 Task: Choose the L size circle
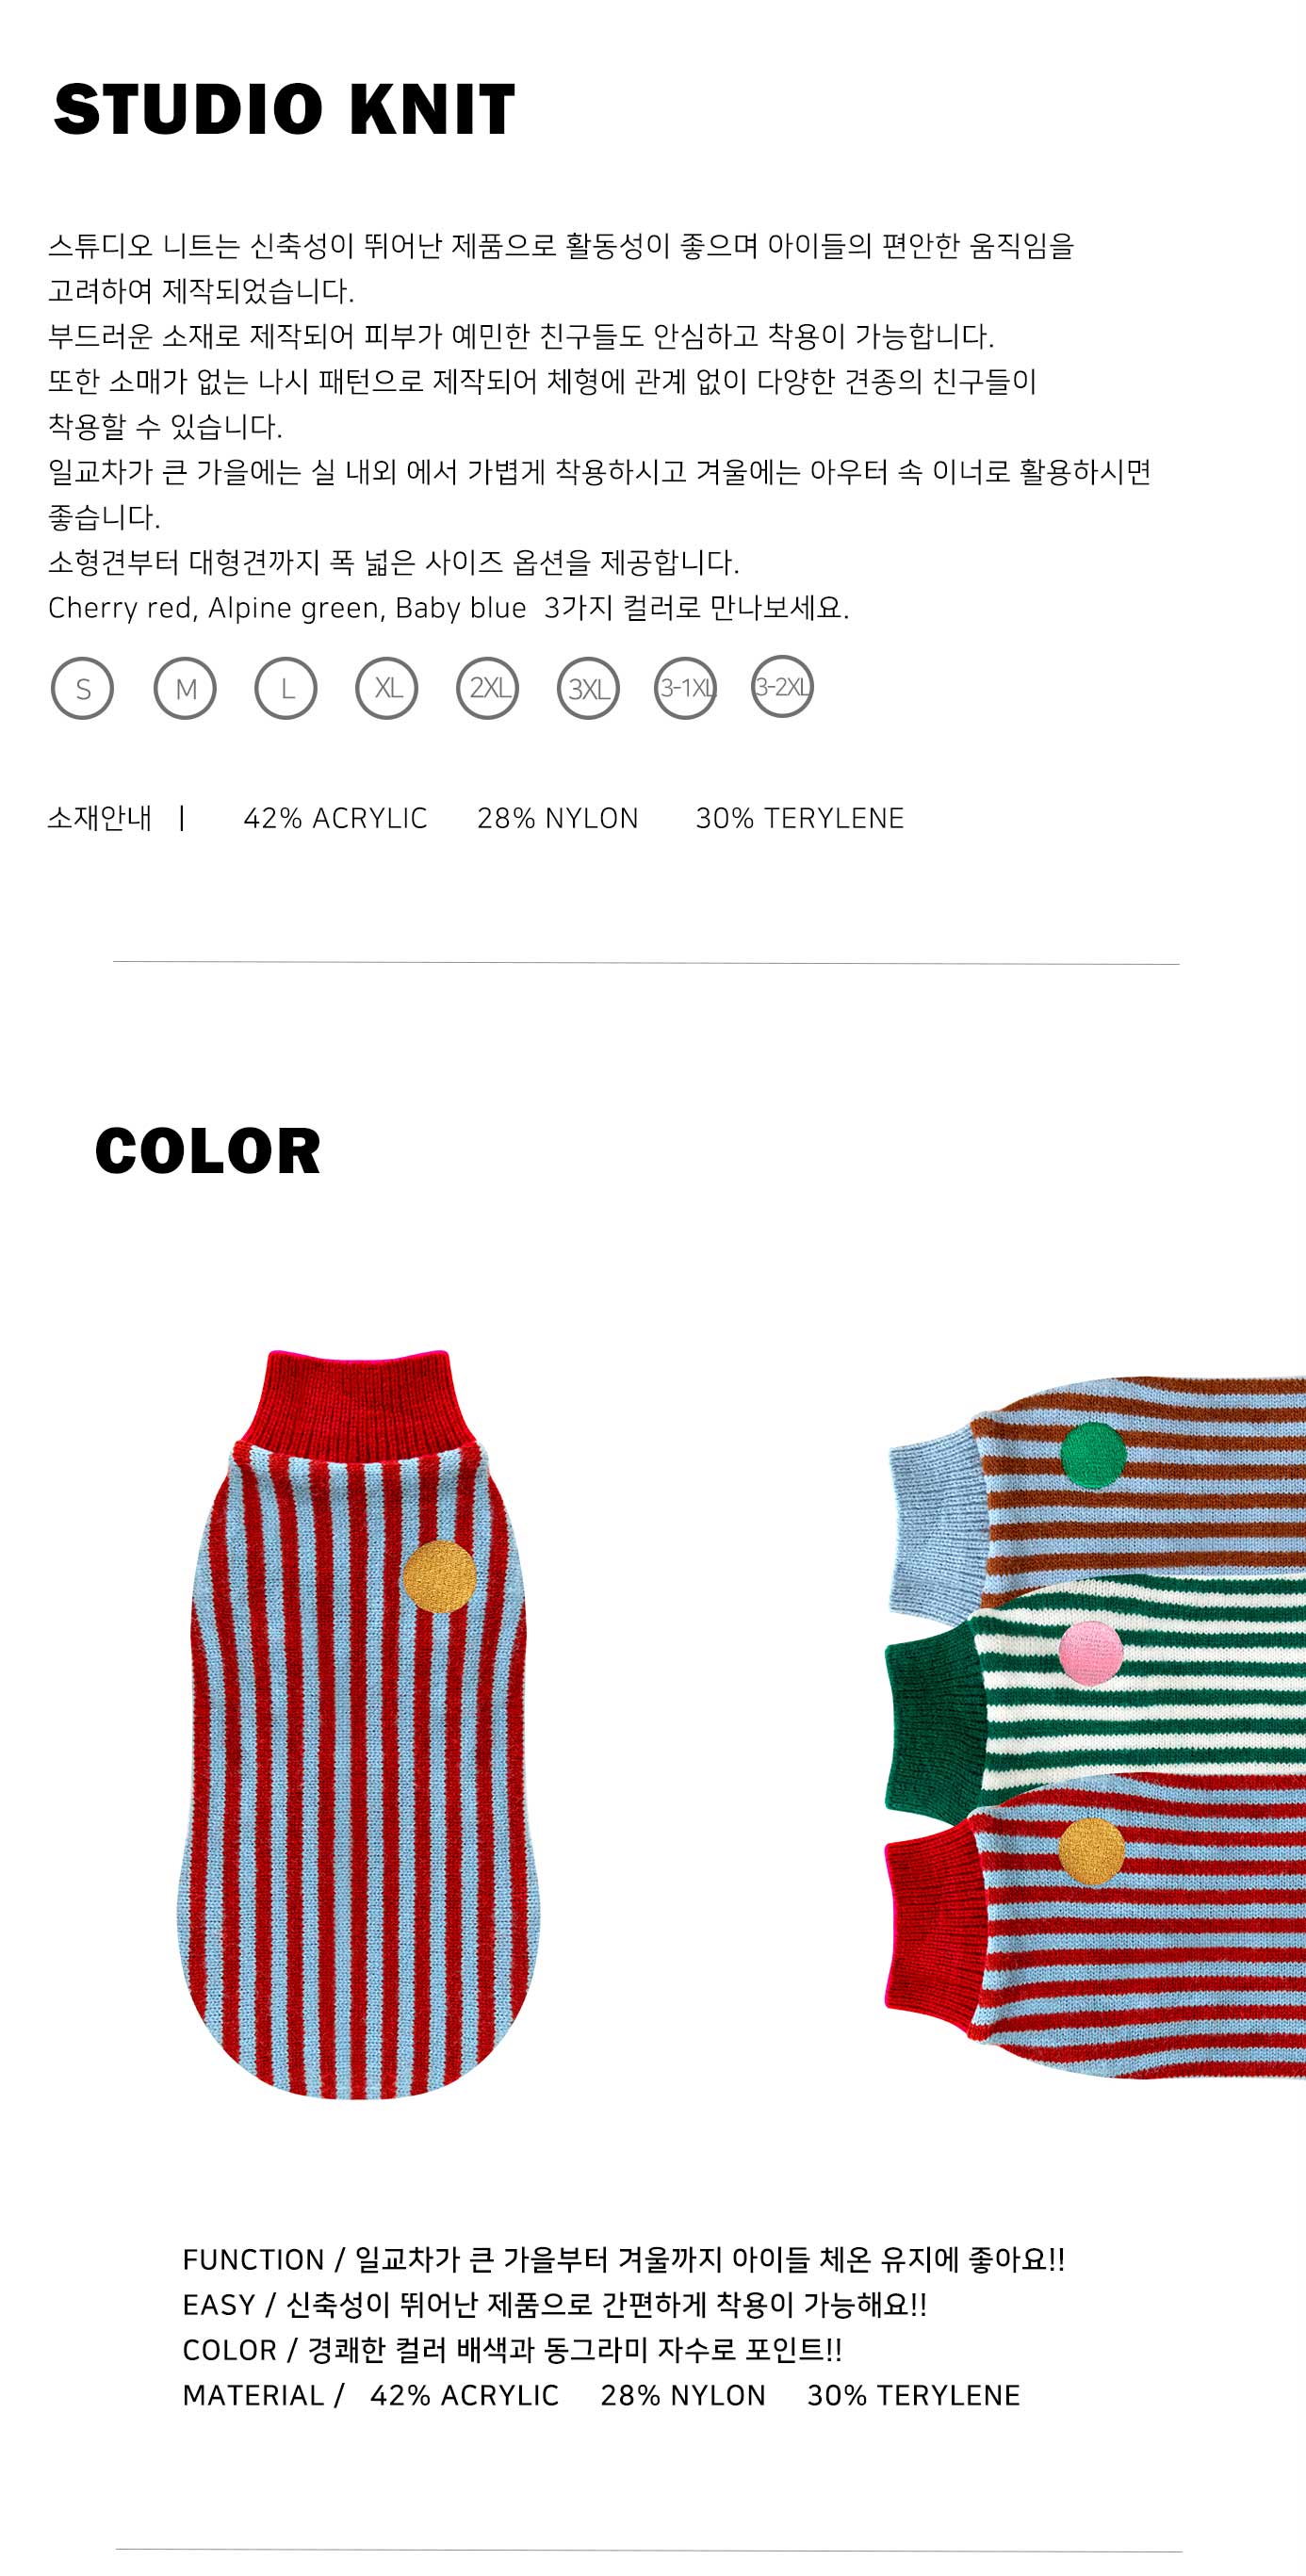pos(286,688)
